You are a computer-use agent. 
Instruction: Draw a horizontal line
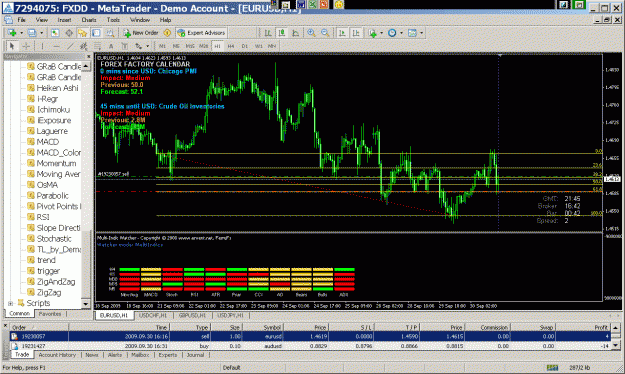coord(56,46)
